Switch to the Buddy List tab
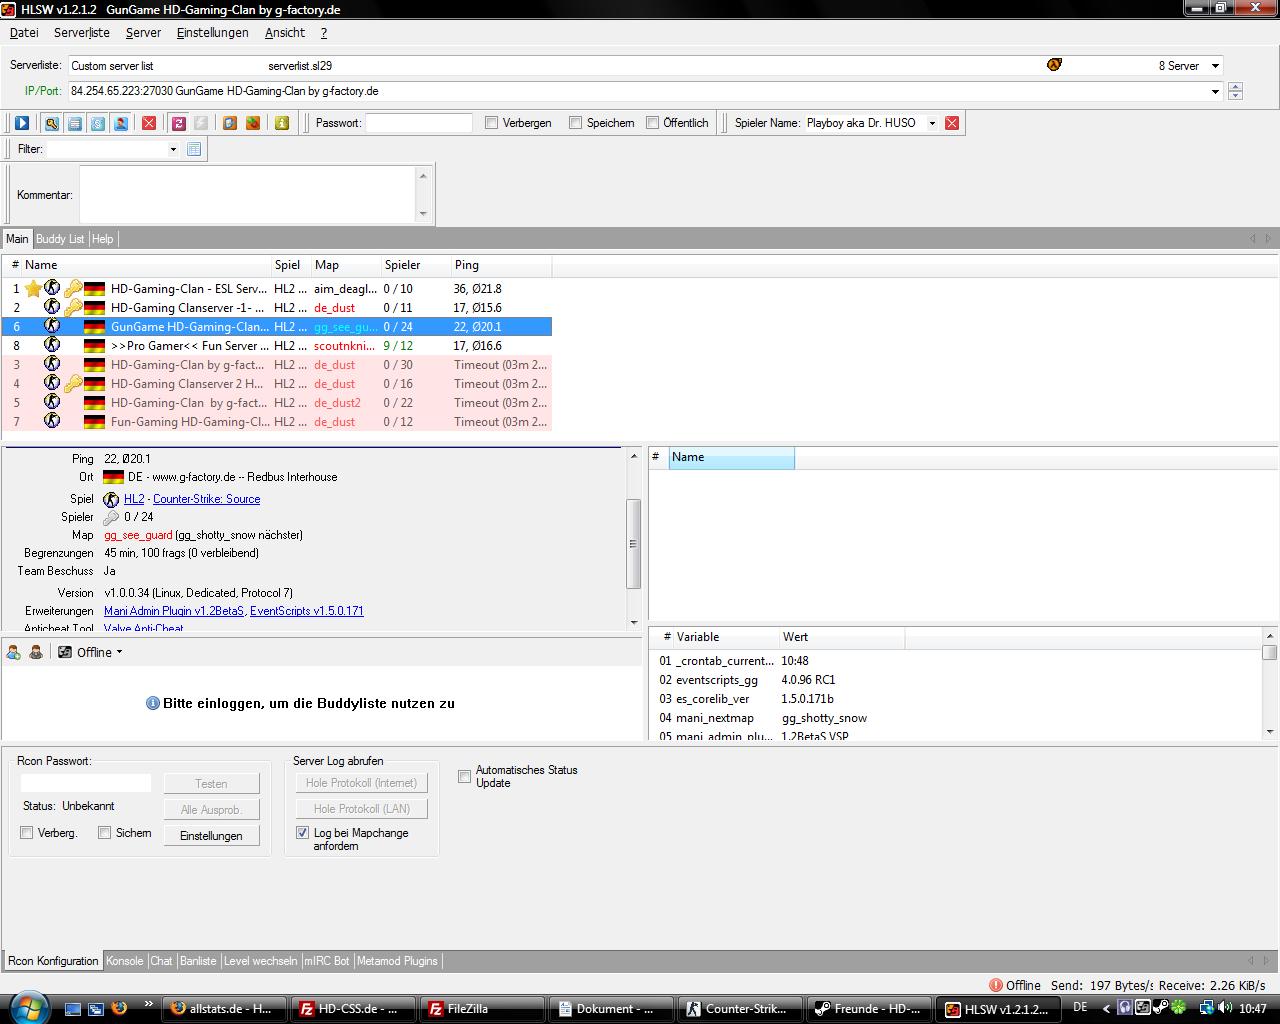The image size is (1280, 1024). coord(60,239)
